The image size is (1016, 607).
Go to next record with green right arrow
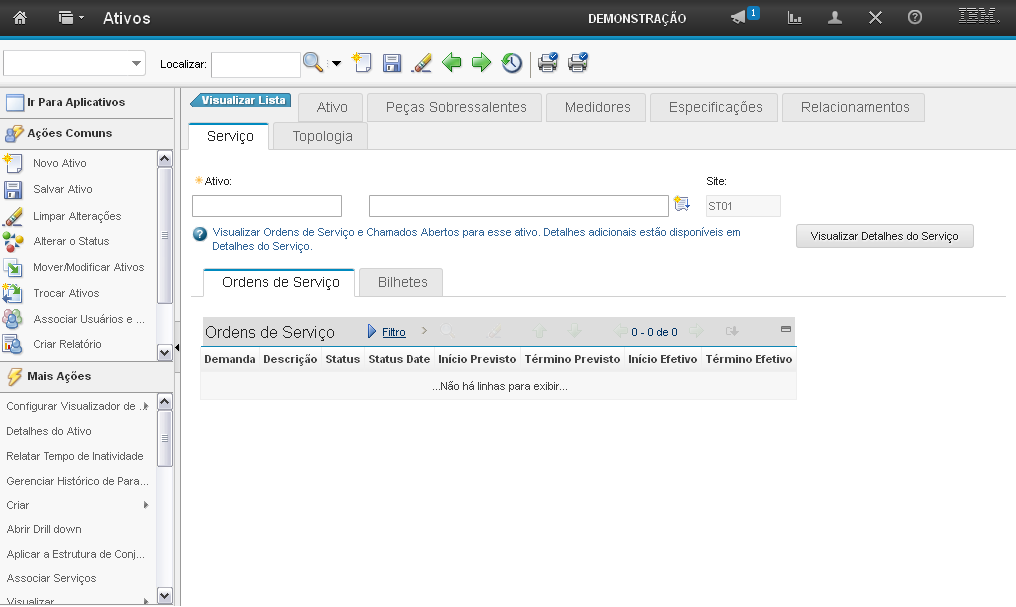point(482,63)
